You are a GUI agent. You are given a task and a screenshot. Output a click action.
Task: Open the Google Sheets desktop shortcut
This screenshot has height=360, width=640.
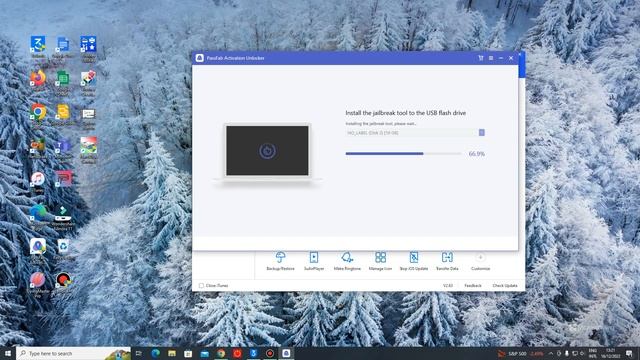pos(63,78)
